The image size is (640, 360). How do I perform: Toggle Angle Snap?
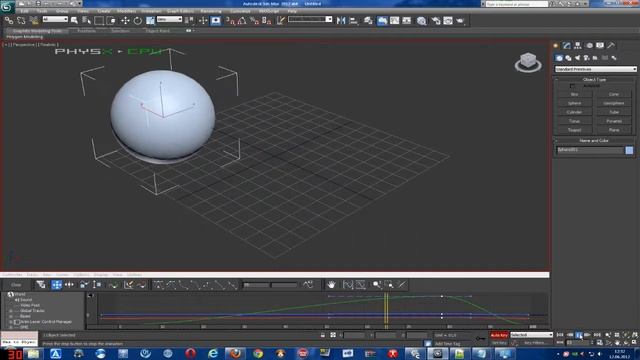(242, 20)
